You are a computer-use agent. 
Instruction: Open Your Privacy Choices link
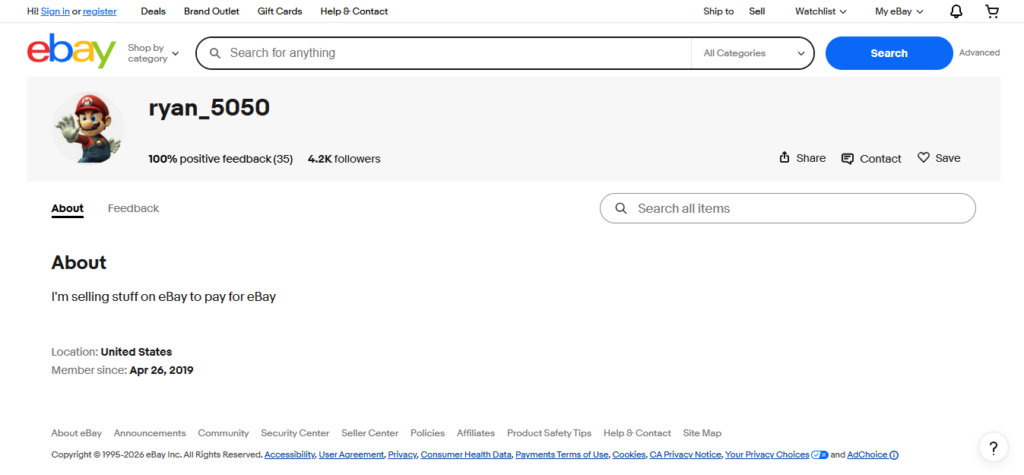(767, 455)
